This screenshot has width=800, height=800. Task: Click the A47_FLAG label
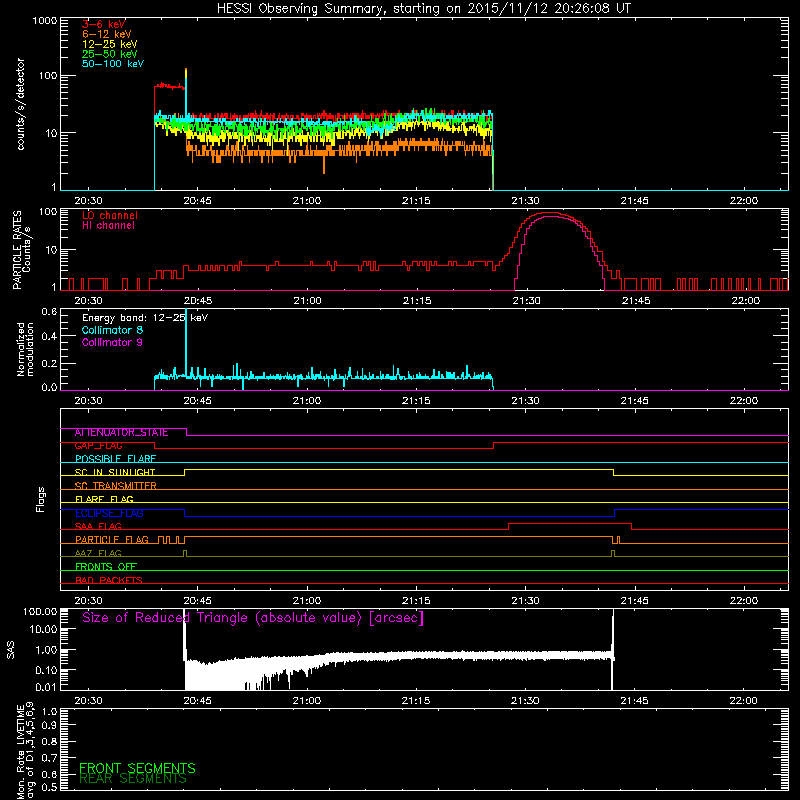tap(98, 554)
